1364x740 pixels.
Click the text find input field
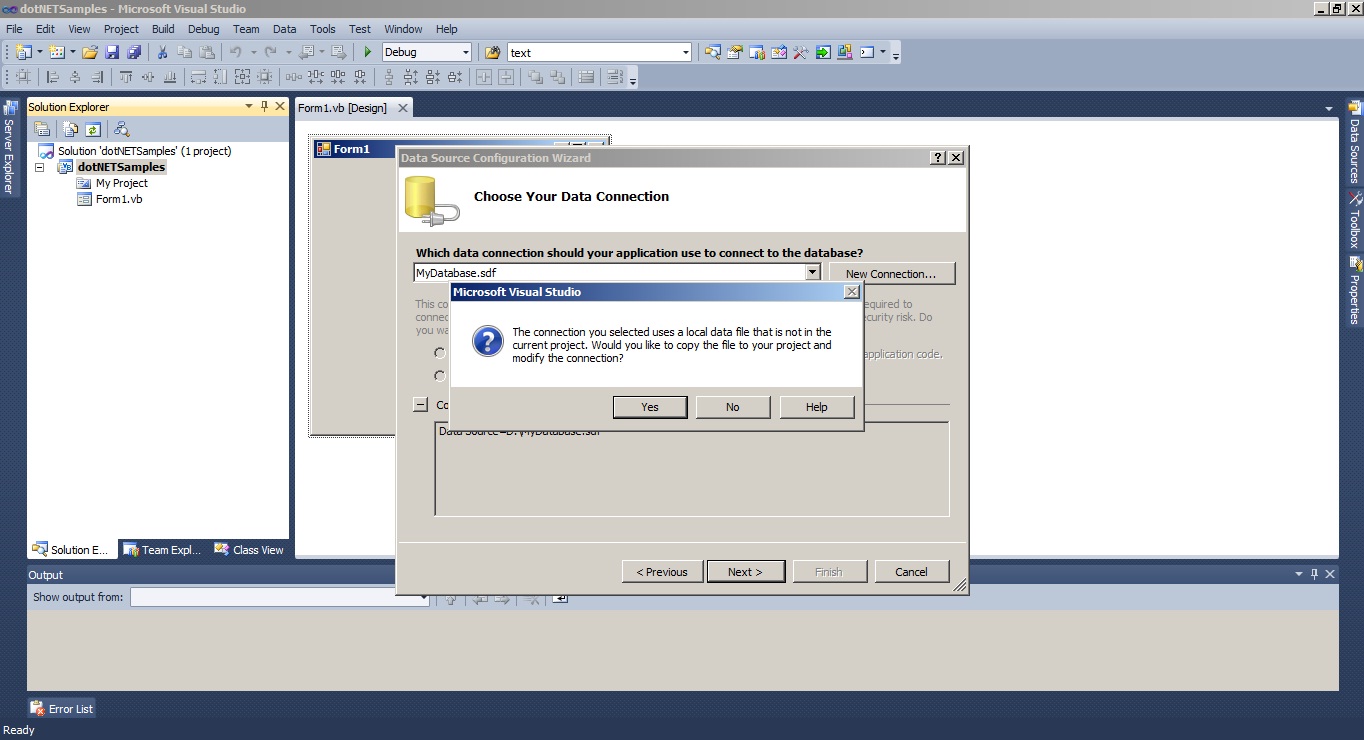pyautogui.click(x=593, y=52)
